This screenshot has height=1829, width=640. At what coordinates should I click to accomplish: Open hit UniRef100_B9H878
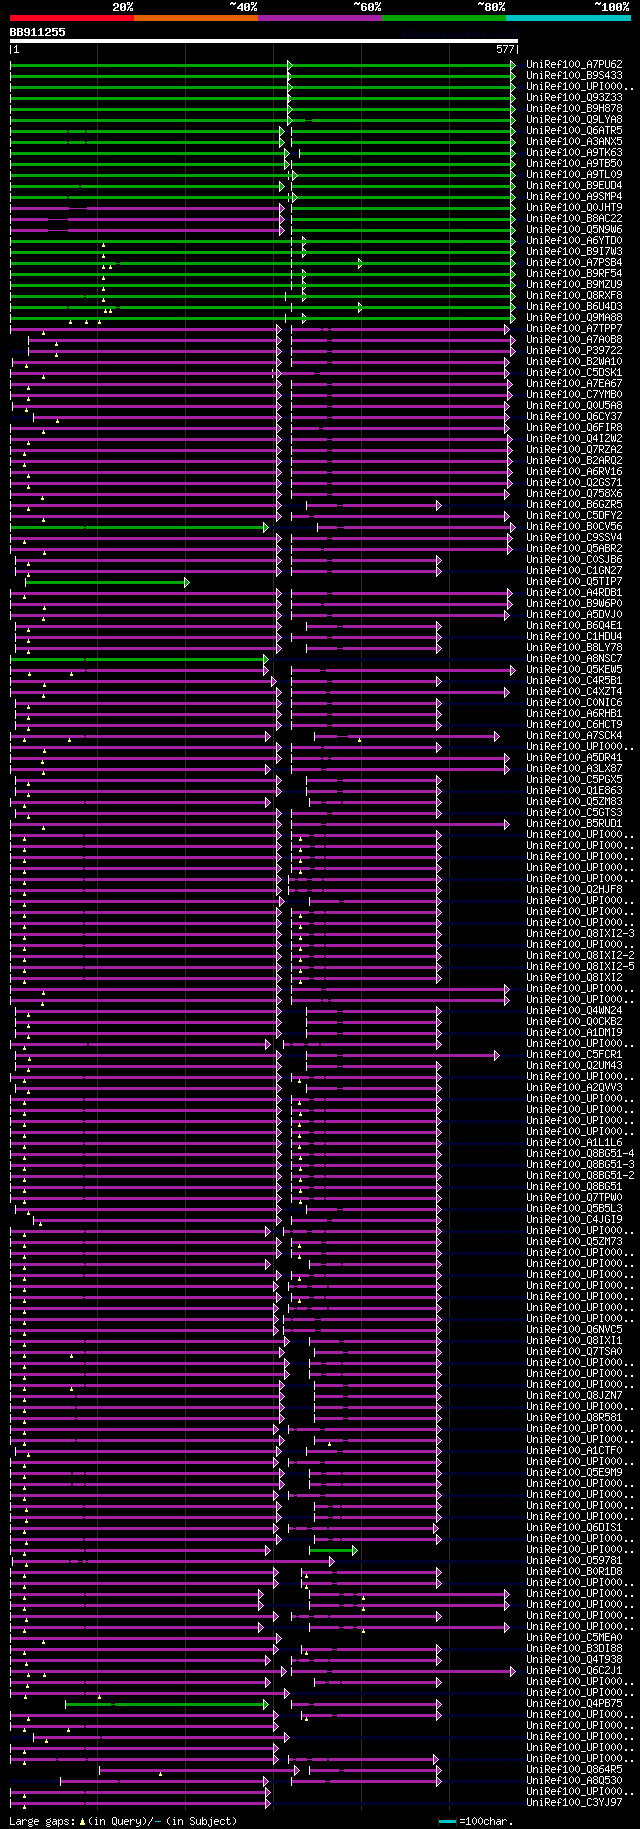(574, 109)
